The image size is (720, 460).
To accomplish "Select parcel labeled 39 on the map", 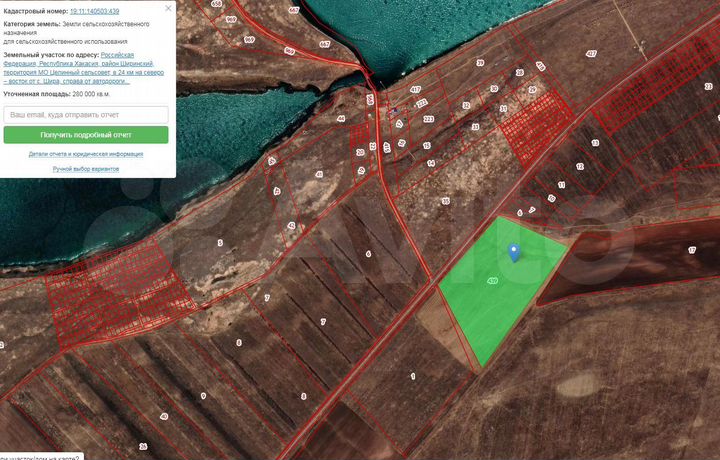I will coord(480,63).
